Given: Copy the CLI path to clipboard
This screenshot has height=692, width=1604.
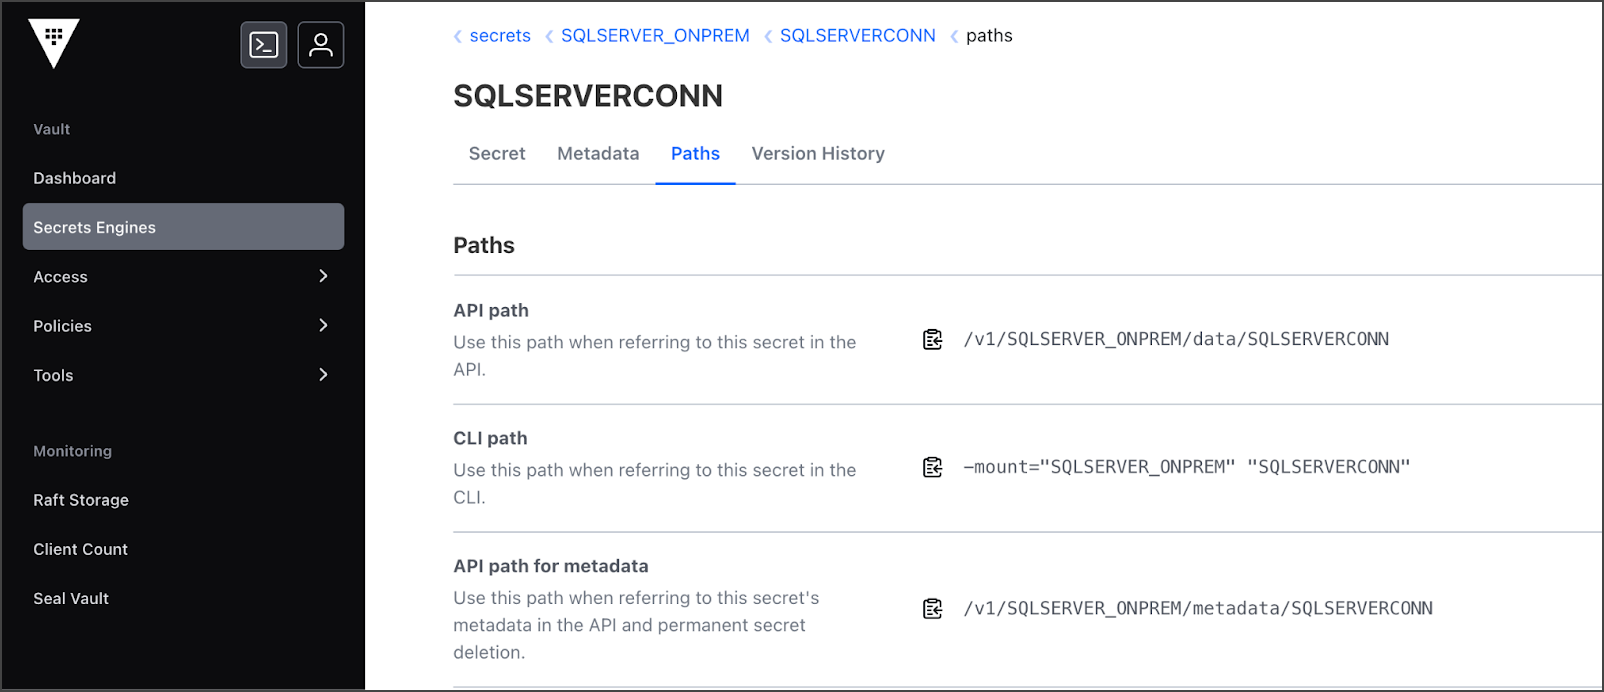Looking at the screenshot, I should (933, 467).
